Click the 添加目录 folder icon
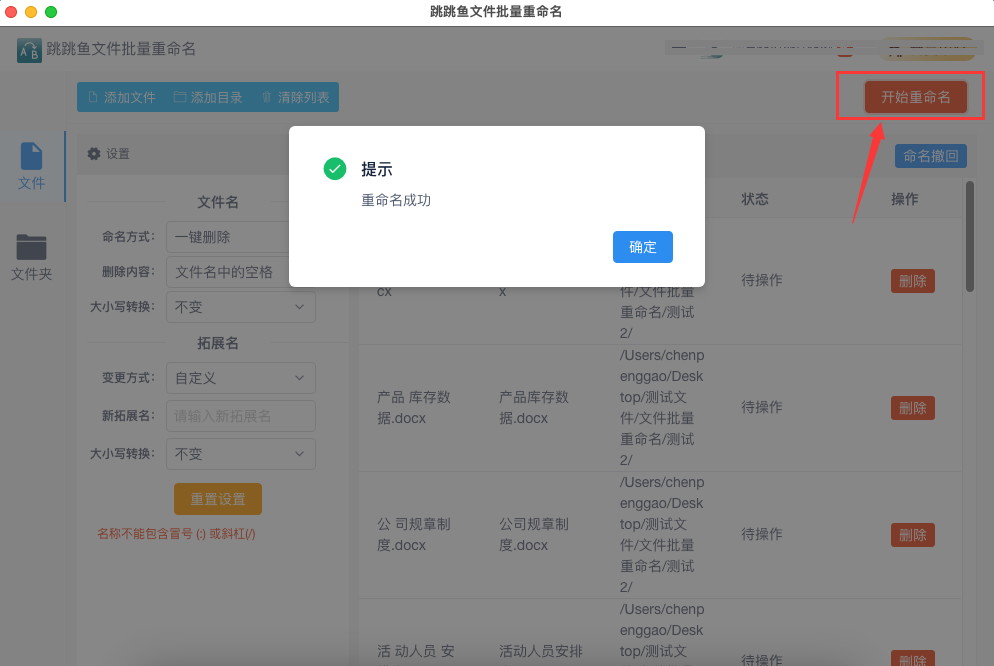Viewport: 994px width, 666px height. (x=180, y=97)
